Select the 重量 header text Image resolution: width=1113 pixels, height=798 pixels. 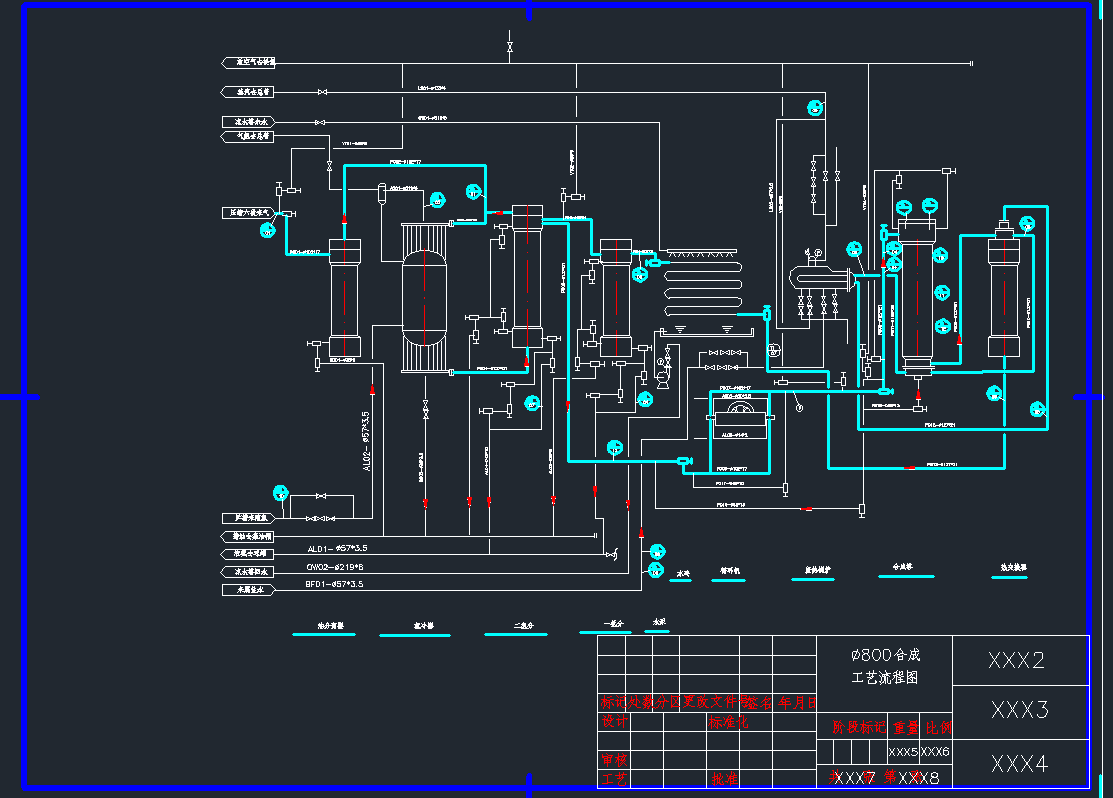906,727
